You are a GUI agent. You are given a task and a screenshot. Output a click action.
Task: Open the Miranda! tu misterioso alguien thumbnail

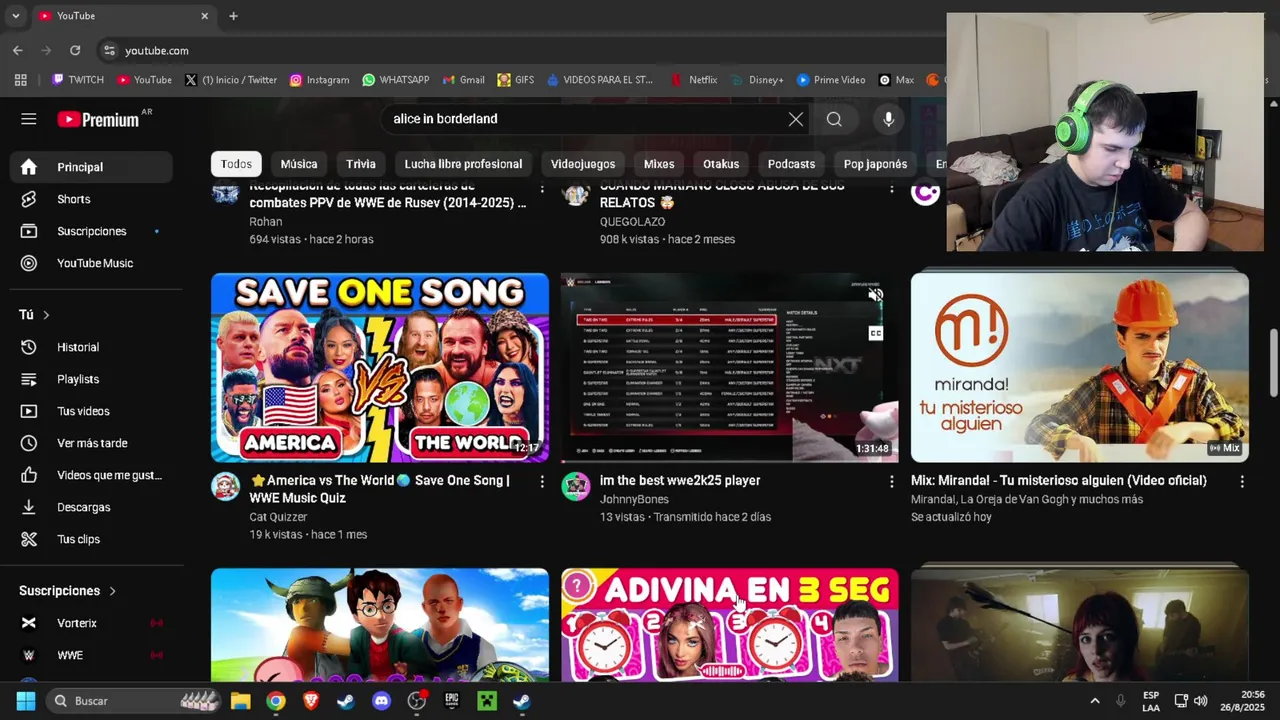(1080, 367)
